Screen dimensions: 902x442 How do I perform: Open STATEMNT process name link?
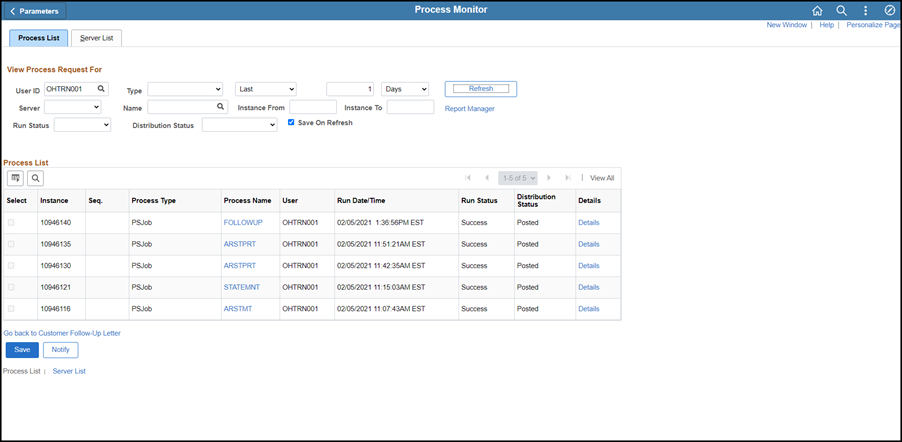coord(242,287)
